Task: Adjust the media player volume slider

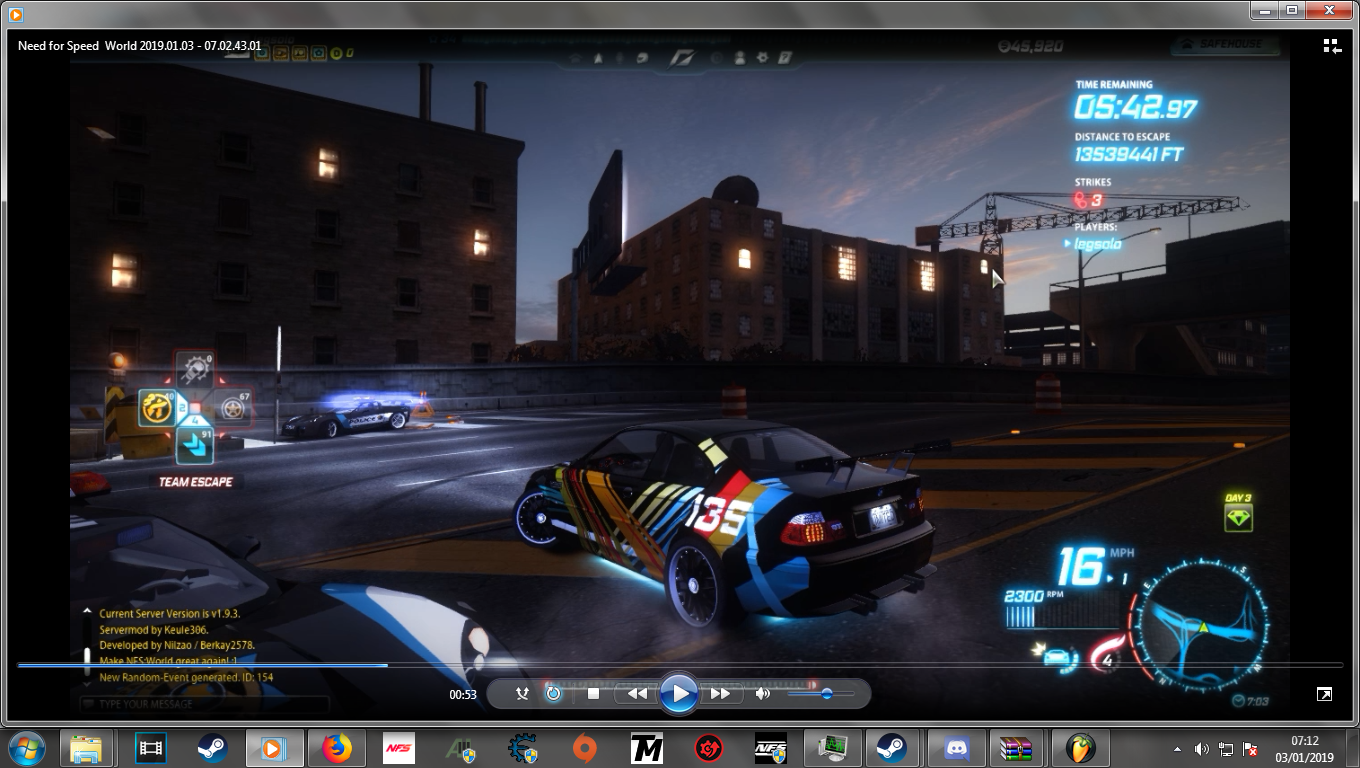Action: tap(820, 693)
